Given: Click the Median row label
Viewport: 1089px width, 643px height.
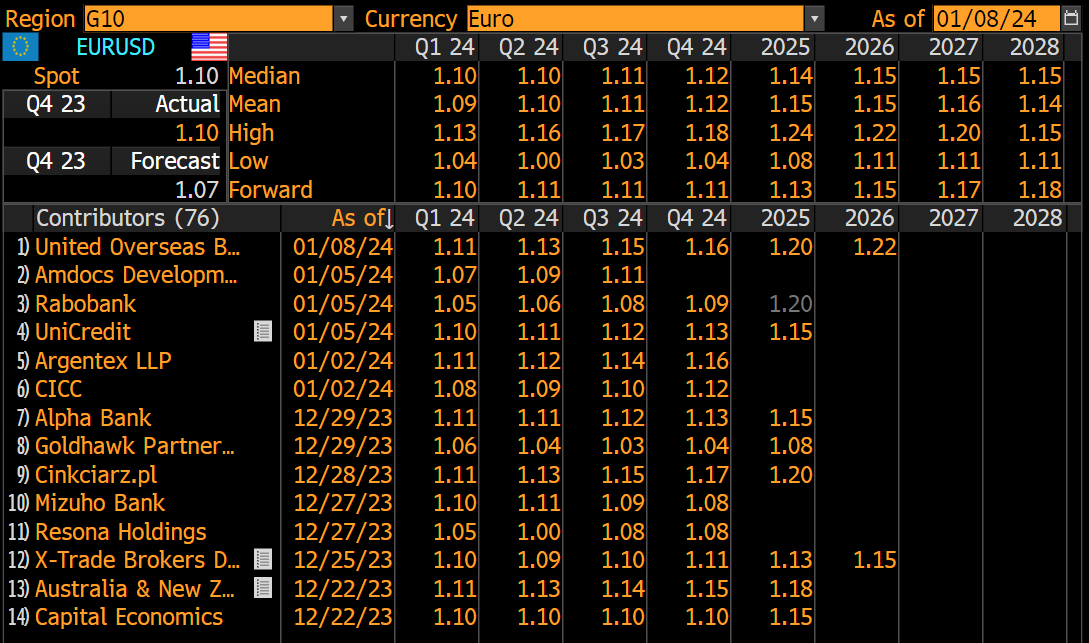Looking at the screenshot, I should [265, 76].
